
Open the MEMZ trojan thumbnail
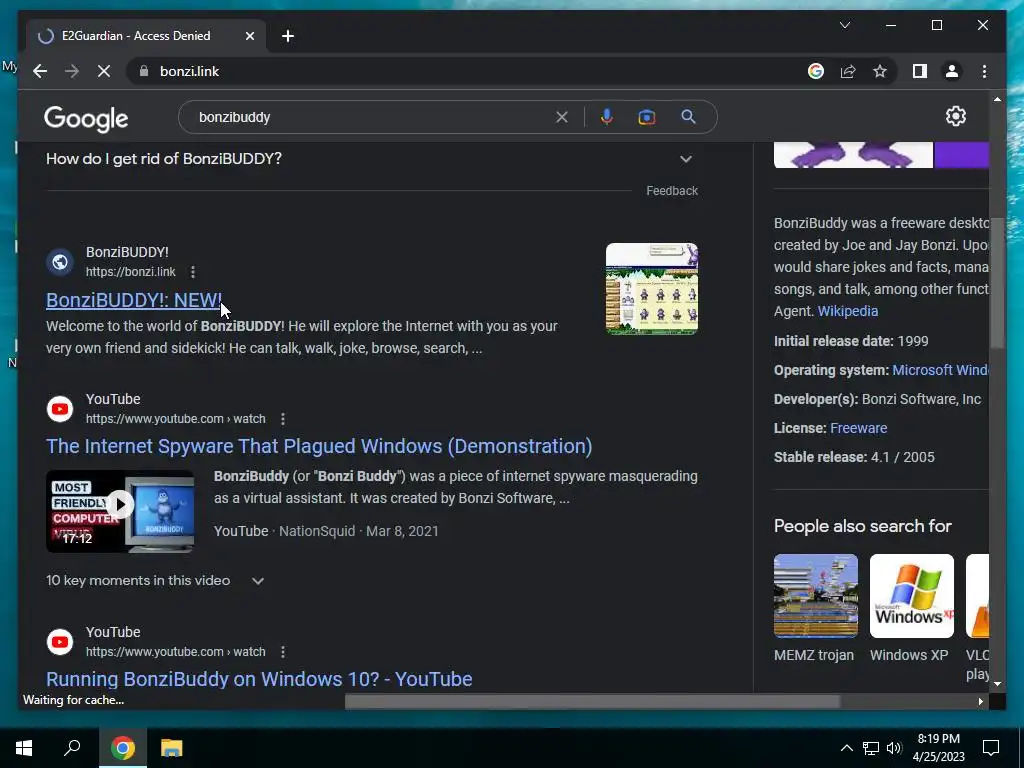(x=816, y=596)
